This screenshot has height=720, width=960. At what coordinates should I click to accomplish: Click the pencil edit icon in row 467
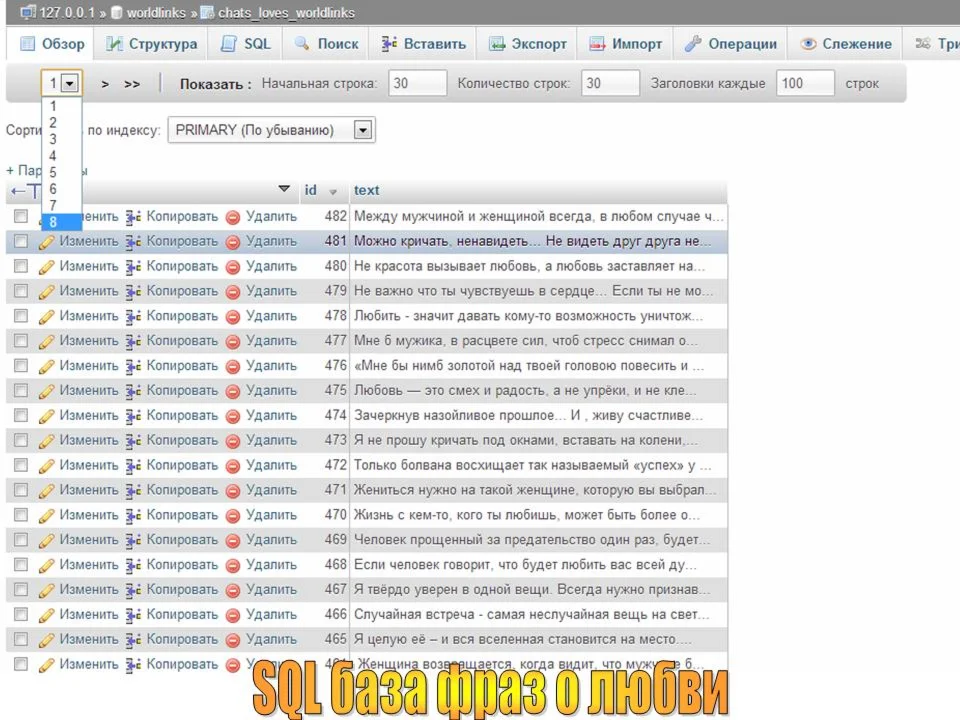click(x=47, y=590)
